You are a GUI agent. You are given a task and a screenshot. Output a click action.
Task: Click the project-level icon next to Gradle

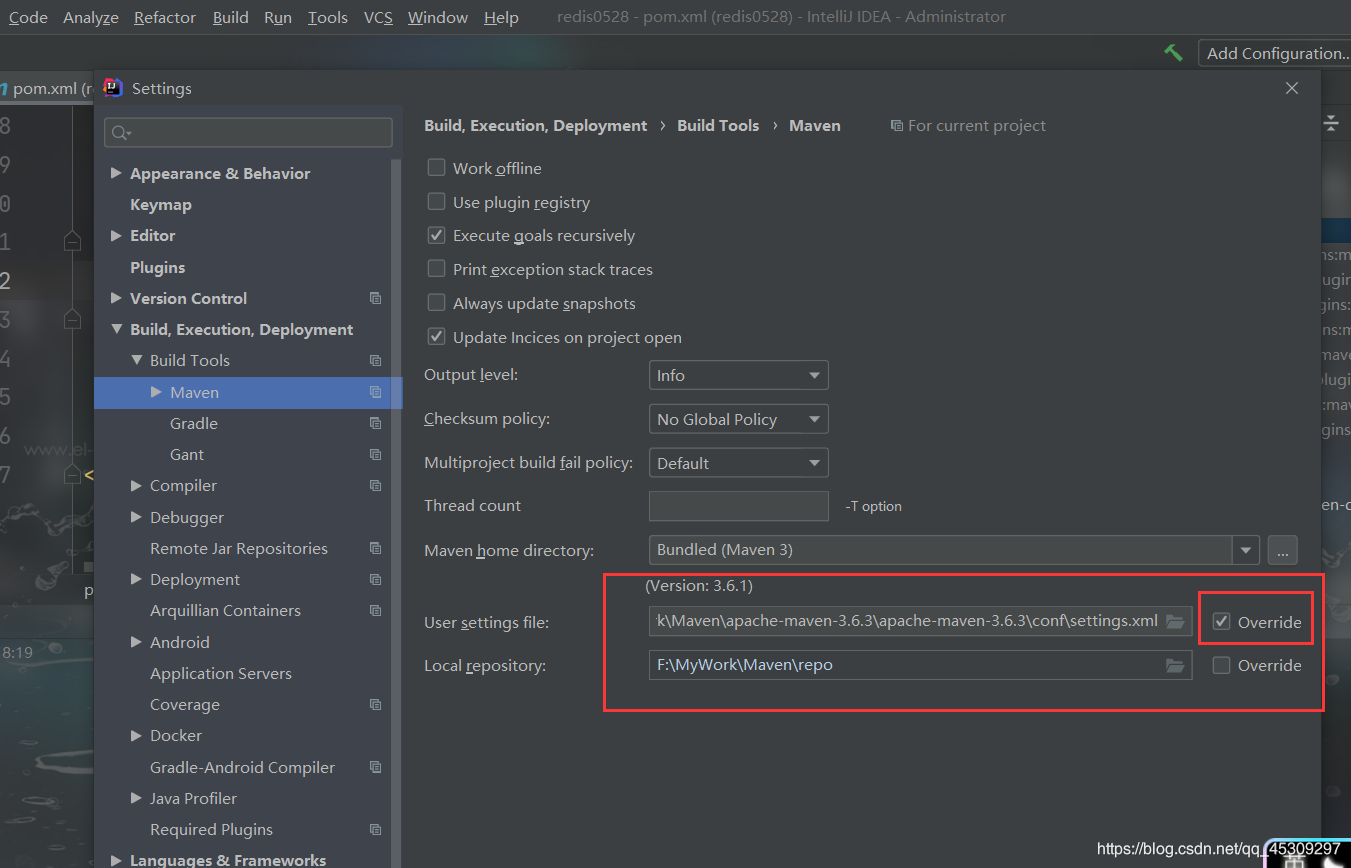point(375,423)
